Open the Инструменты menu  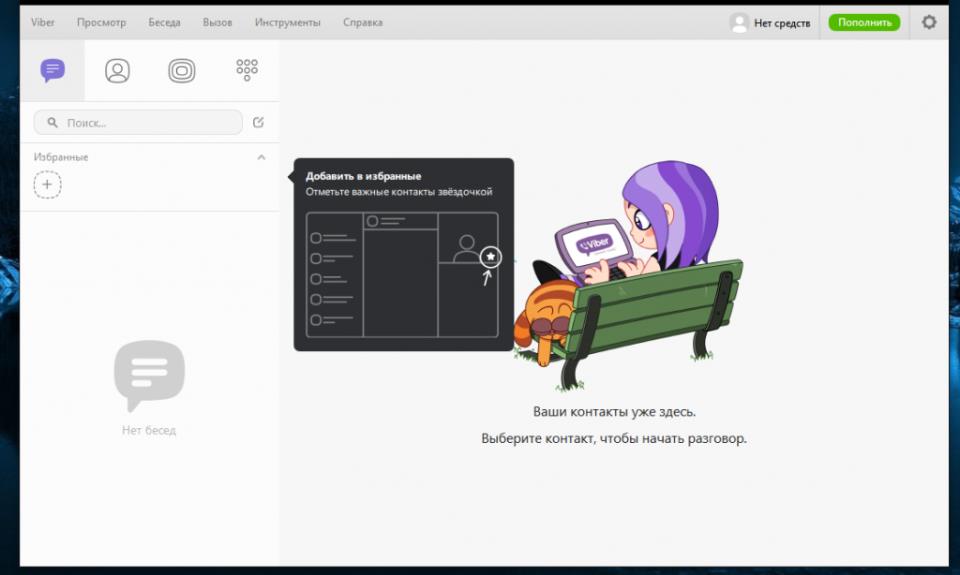[x=287, y=22]
